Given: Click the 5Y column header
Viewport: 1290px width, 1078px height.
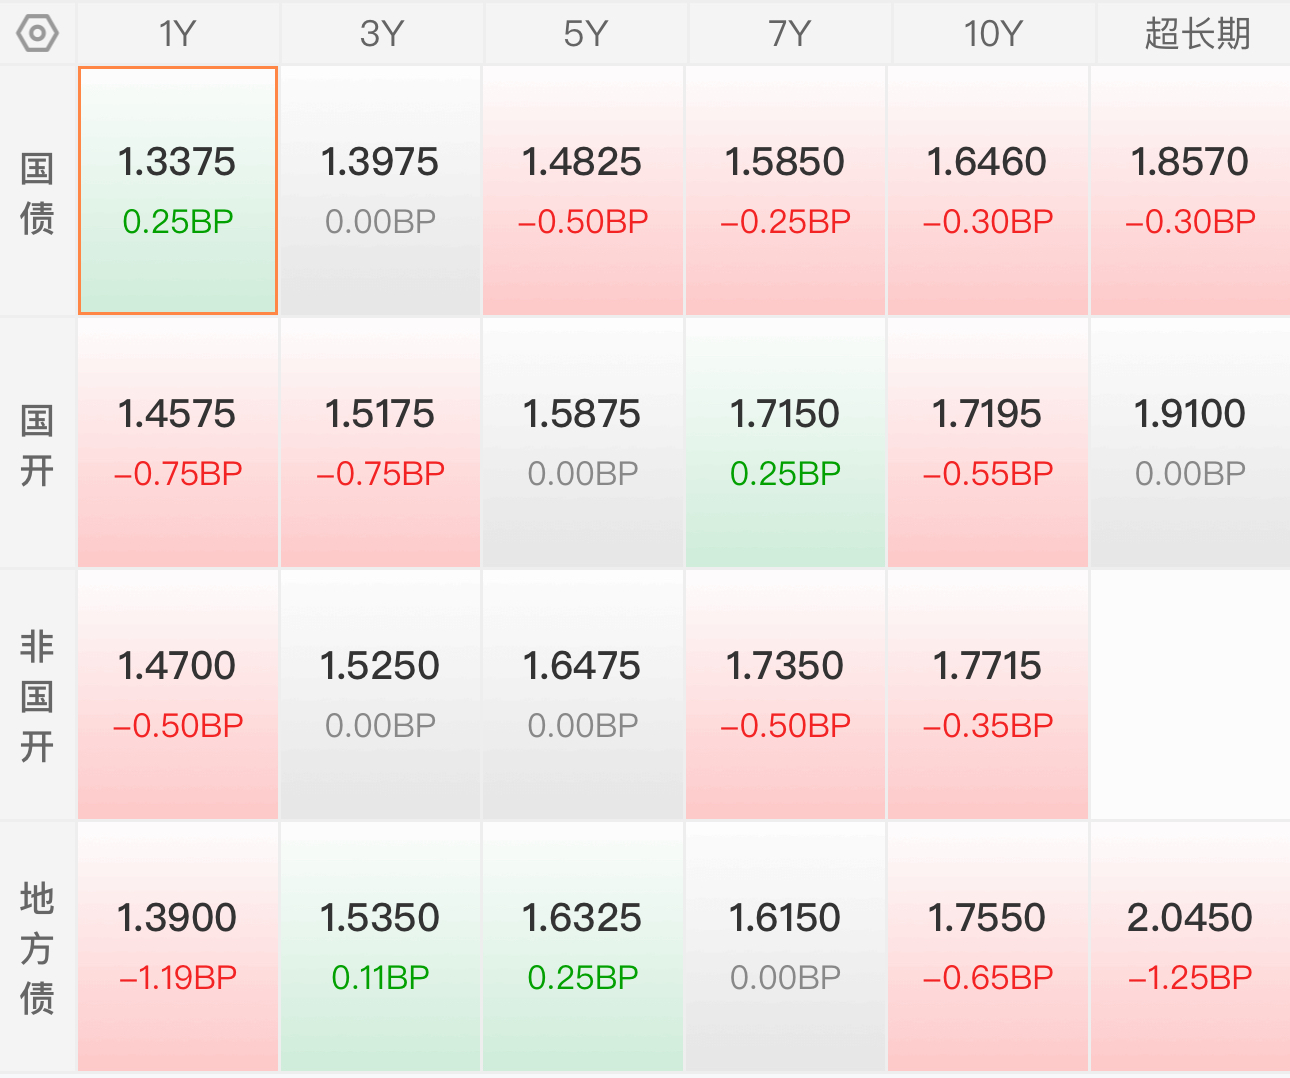Looking at the screenshot, I should [585, 33].
